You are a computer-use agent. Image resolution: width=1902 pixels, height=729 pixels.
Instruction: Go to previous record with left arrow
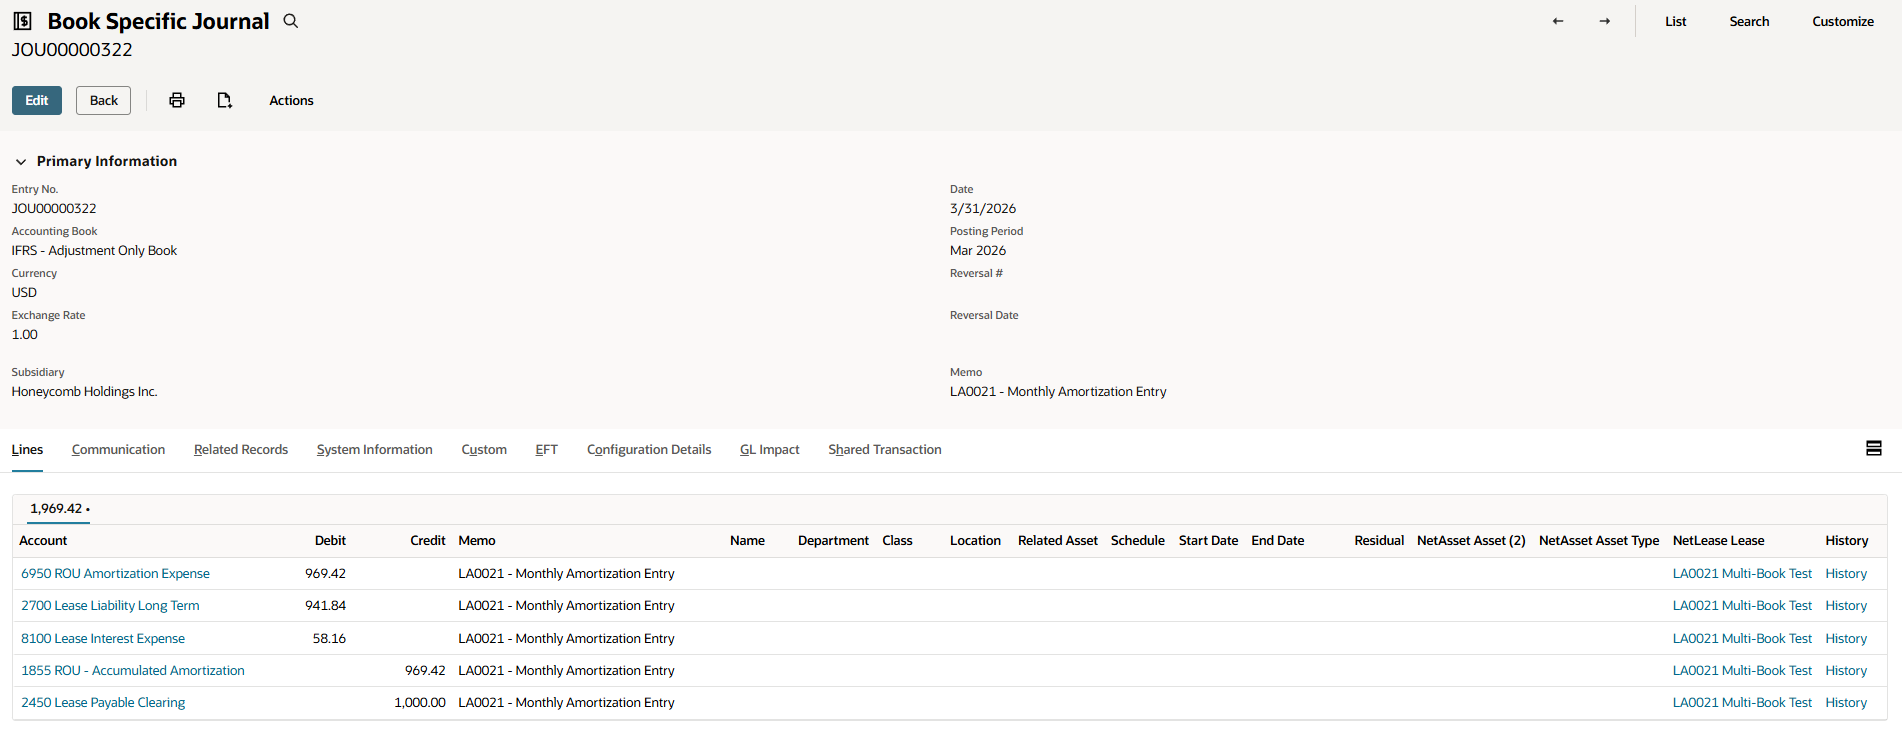coord(1557,21)
